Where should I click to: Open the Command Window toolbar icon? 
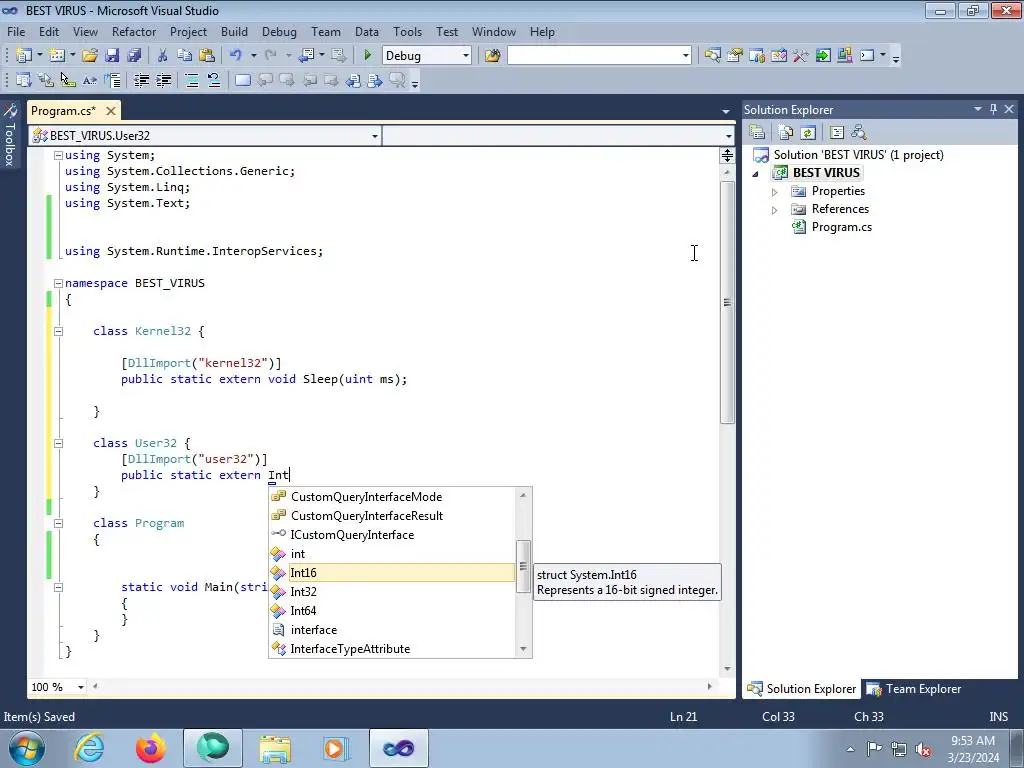pyautogui.click(x=867, y=56)
